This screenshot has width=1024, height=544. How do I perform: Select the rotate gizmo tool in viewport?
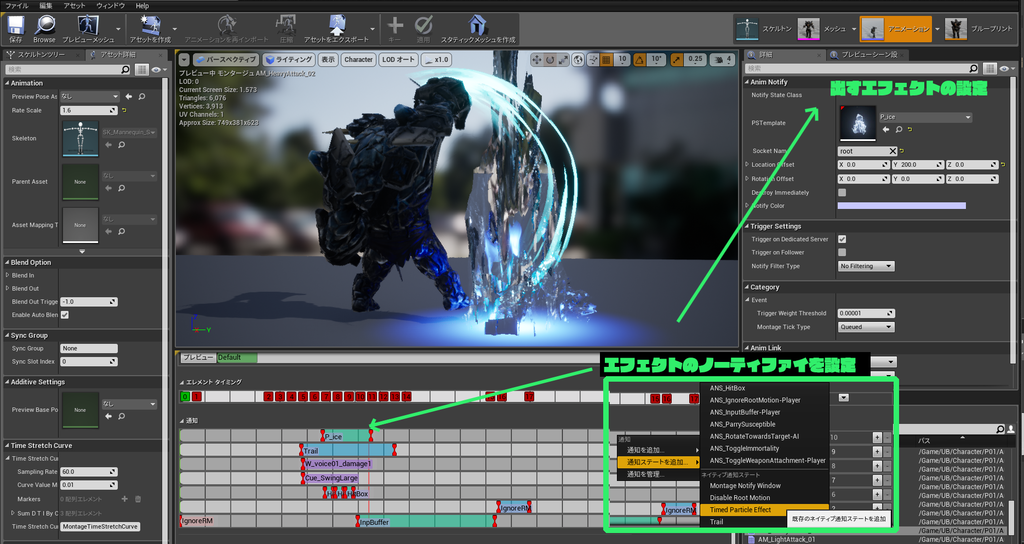coord(550,59)
